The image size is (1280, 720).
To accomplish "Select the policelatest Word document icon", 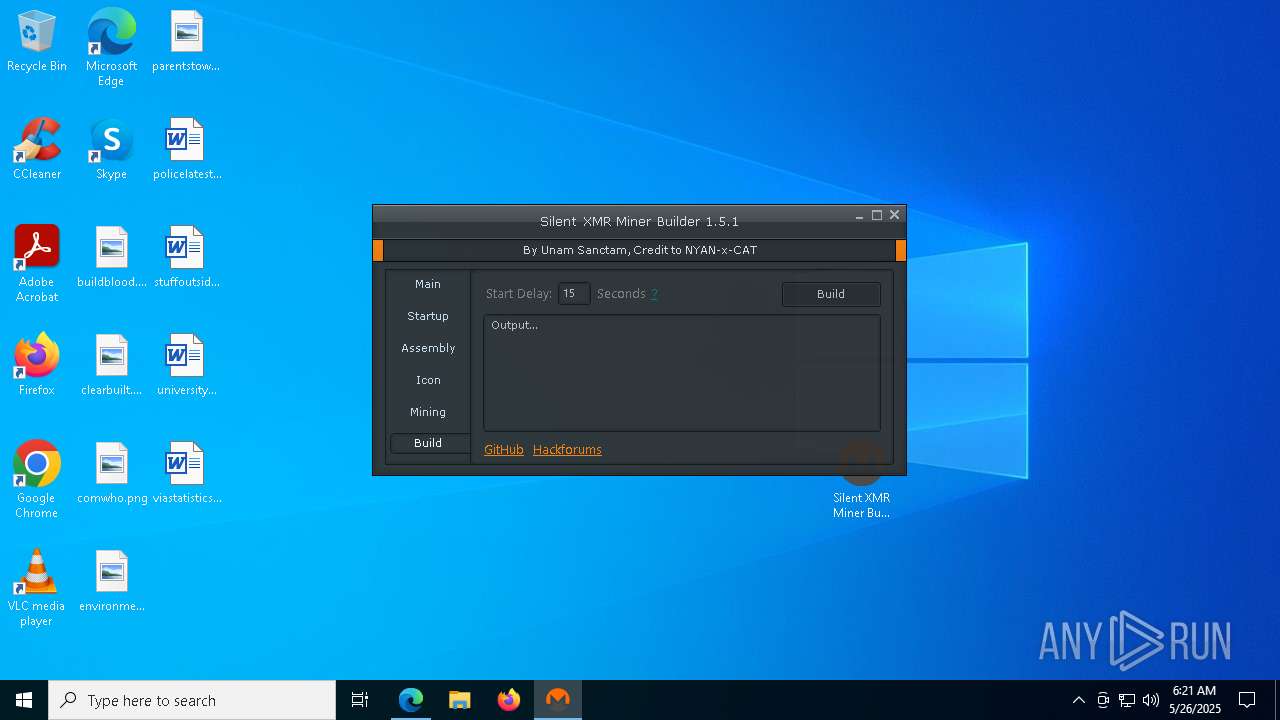I will tap(186, 150).
